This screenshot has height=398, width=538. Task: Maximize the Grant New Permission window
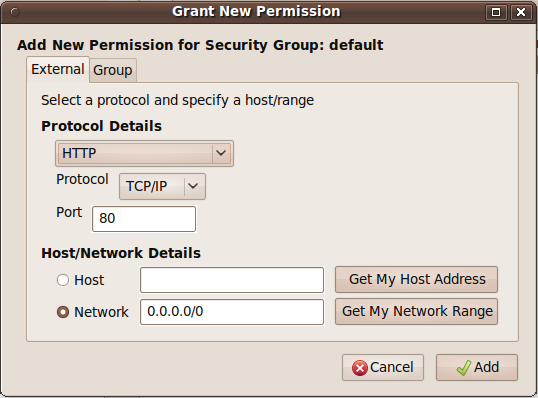pos(496,12)
